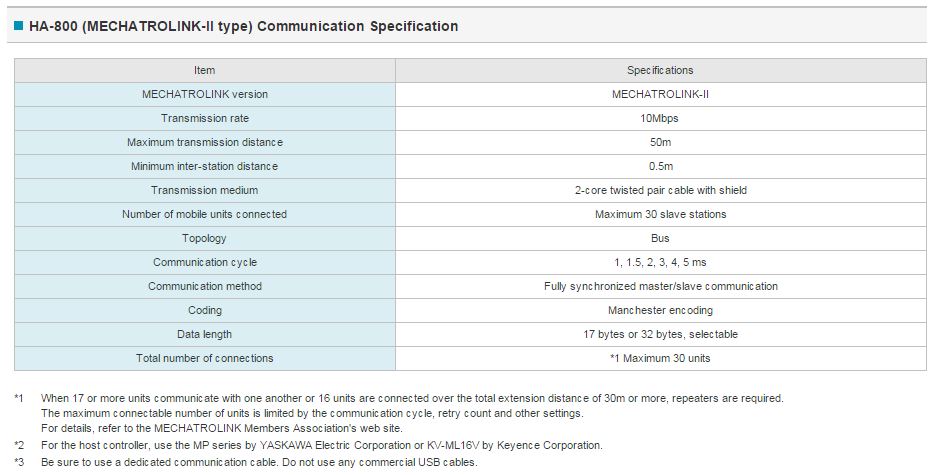
Task: Click the Manchester encoding value
Action: (x=660, y=310)
